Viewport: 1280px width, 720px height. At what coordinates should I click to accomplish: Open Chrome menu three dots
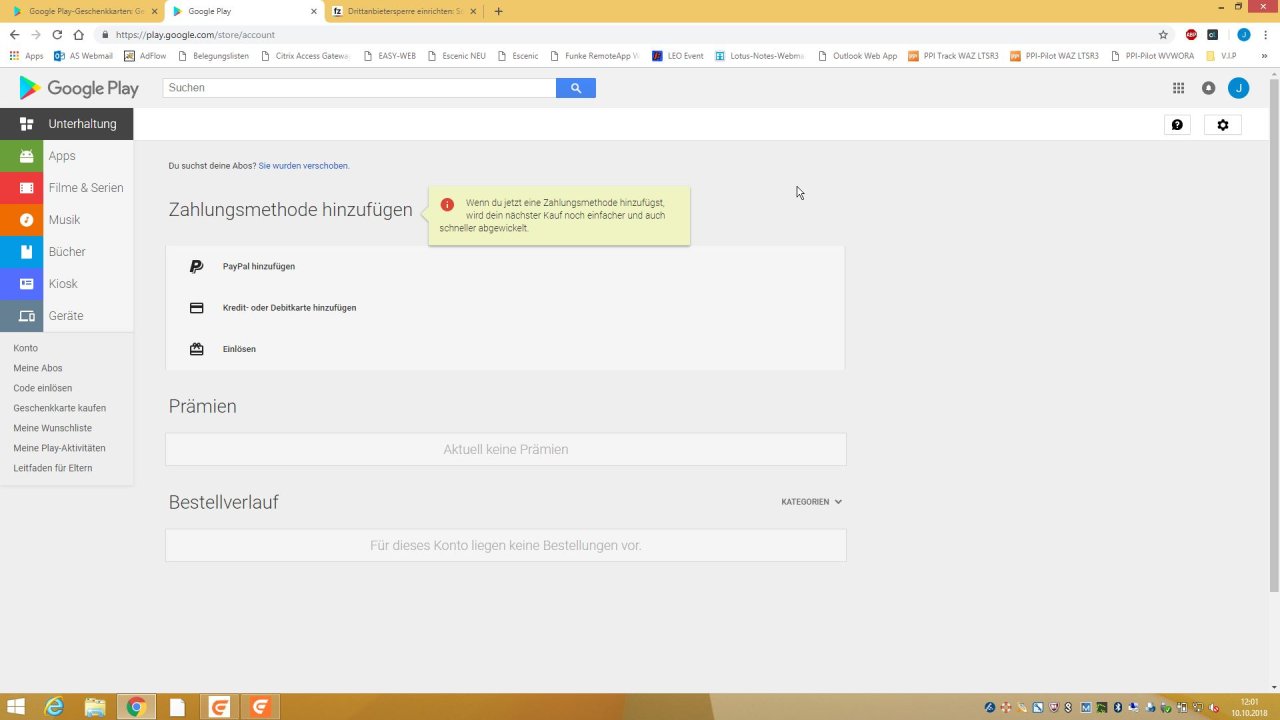tap(1265, 35)
